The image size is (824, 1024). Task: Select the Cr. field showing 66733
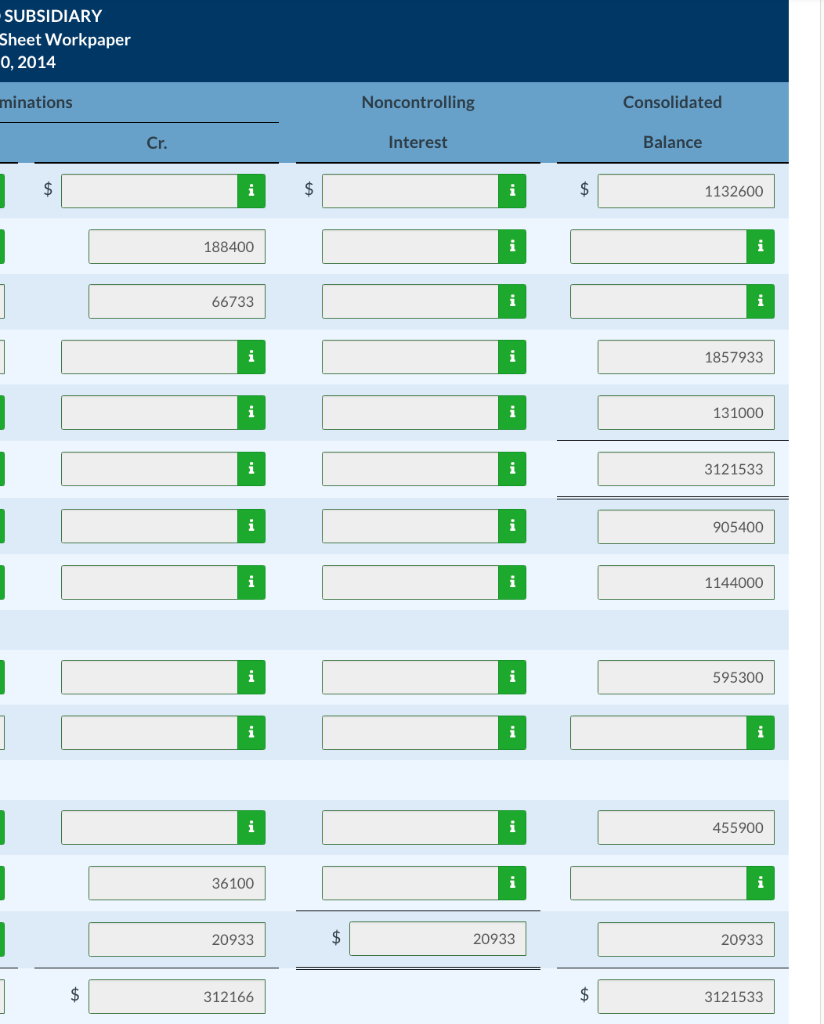click(x=177, y=301)
